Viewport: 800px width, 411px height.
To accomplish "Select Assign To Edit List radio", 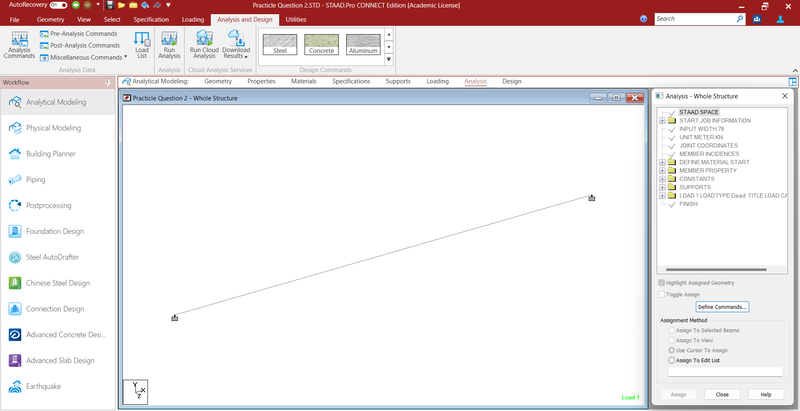I will [671, 360].
